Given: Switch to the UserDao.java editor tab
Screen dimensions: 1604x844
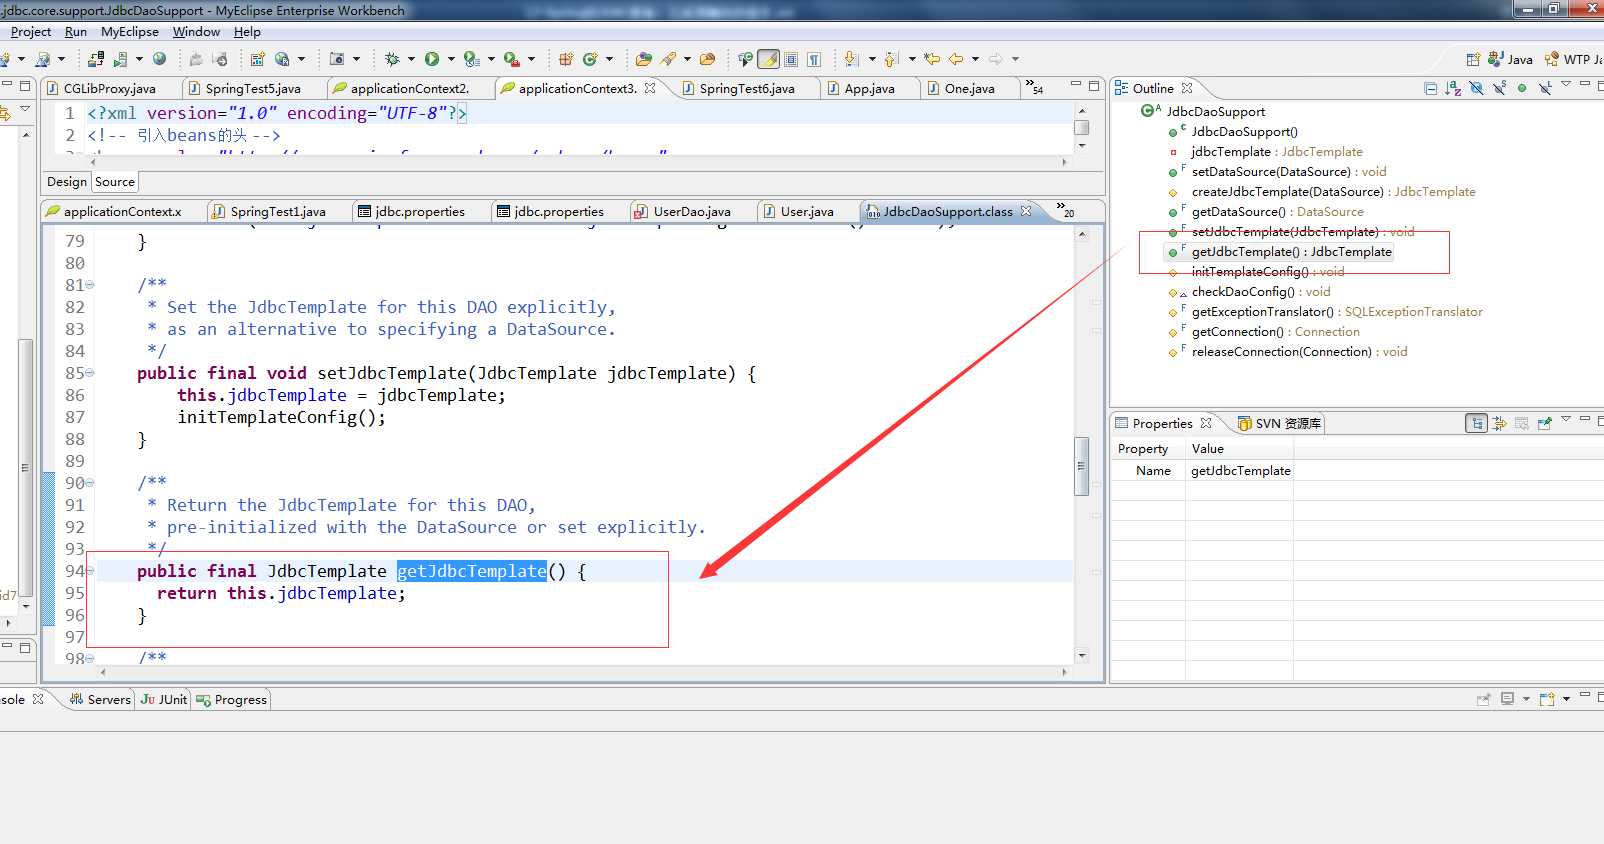Looking at the screenshot, I should 691,211.
